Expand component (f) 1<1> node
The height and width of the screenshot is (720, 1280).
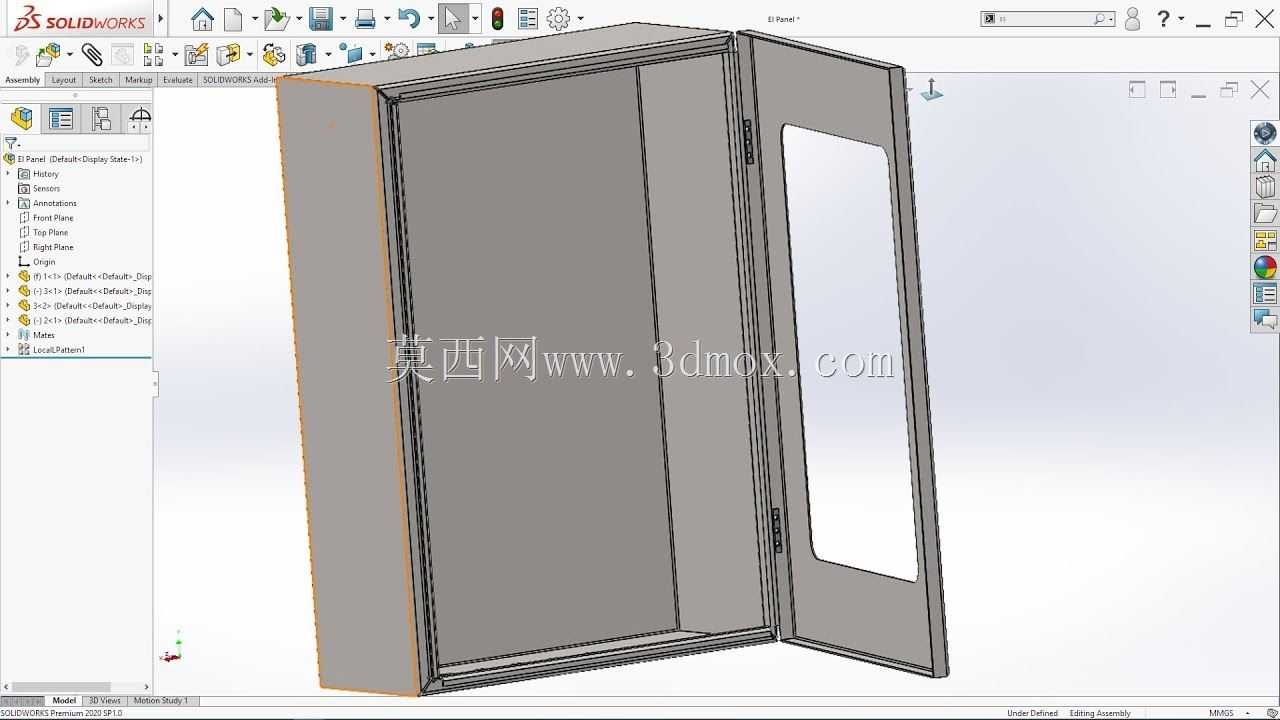pos(8,276)
